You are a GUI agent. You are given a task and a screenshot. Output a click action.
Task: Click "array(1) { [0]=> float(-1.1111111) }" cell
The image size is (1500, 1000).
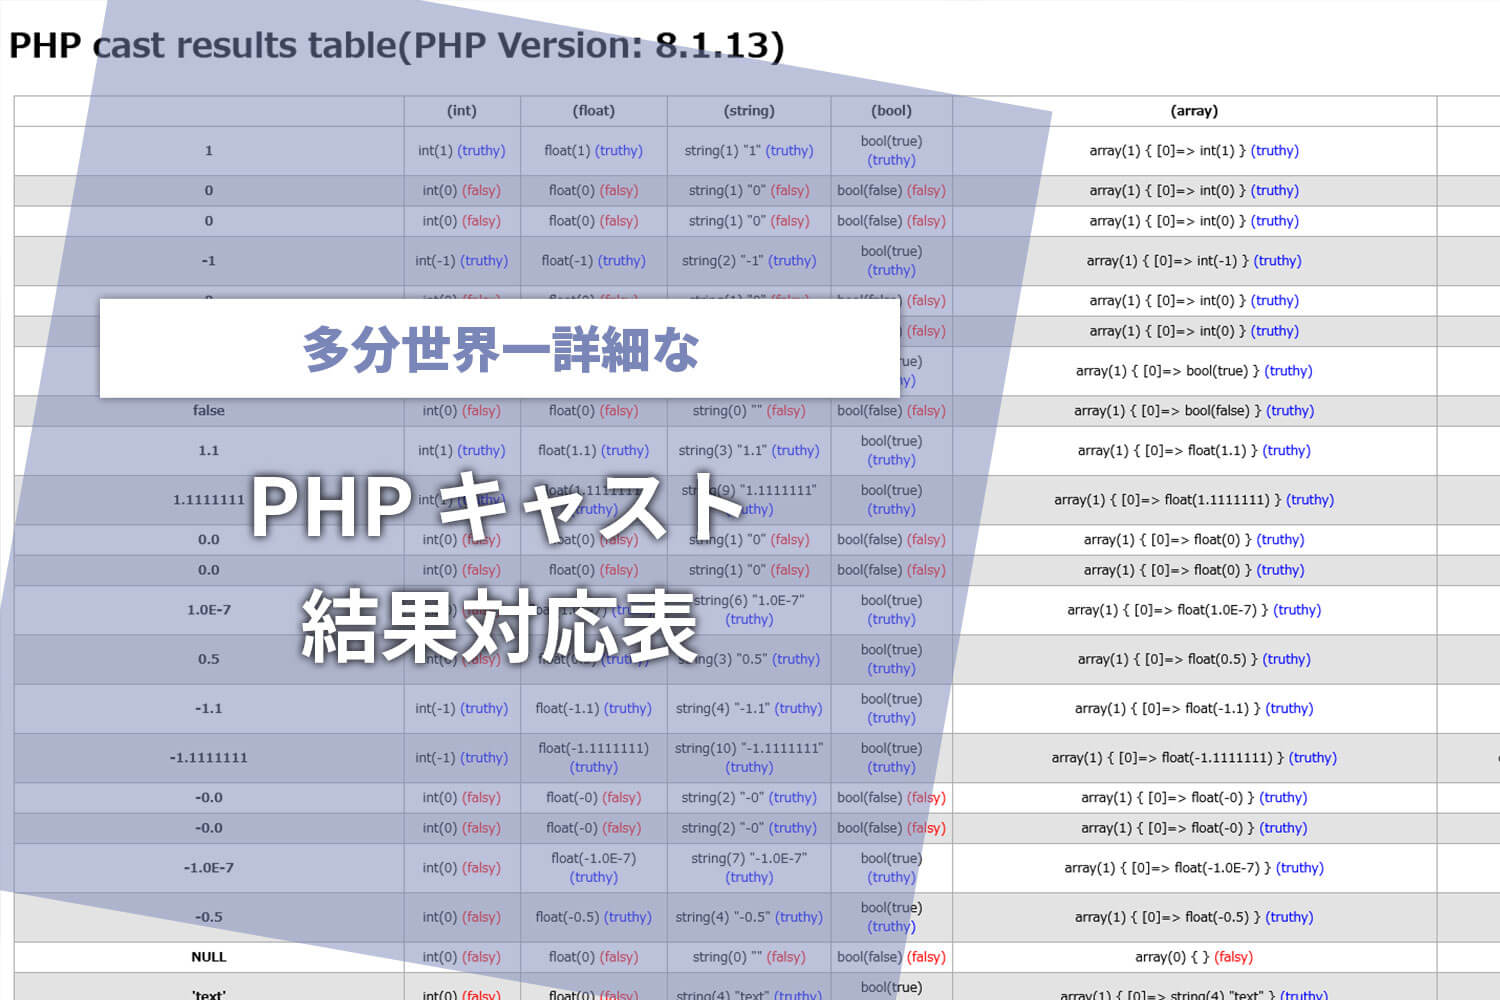click(x=1194, y=758)
